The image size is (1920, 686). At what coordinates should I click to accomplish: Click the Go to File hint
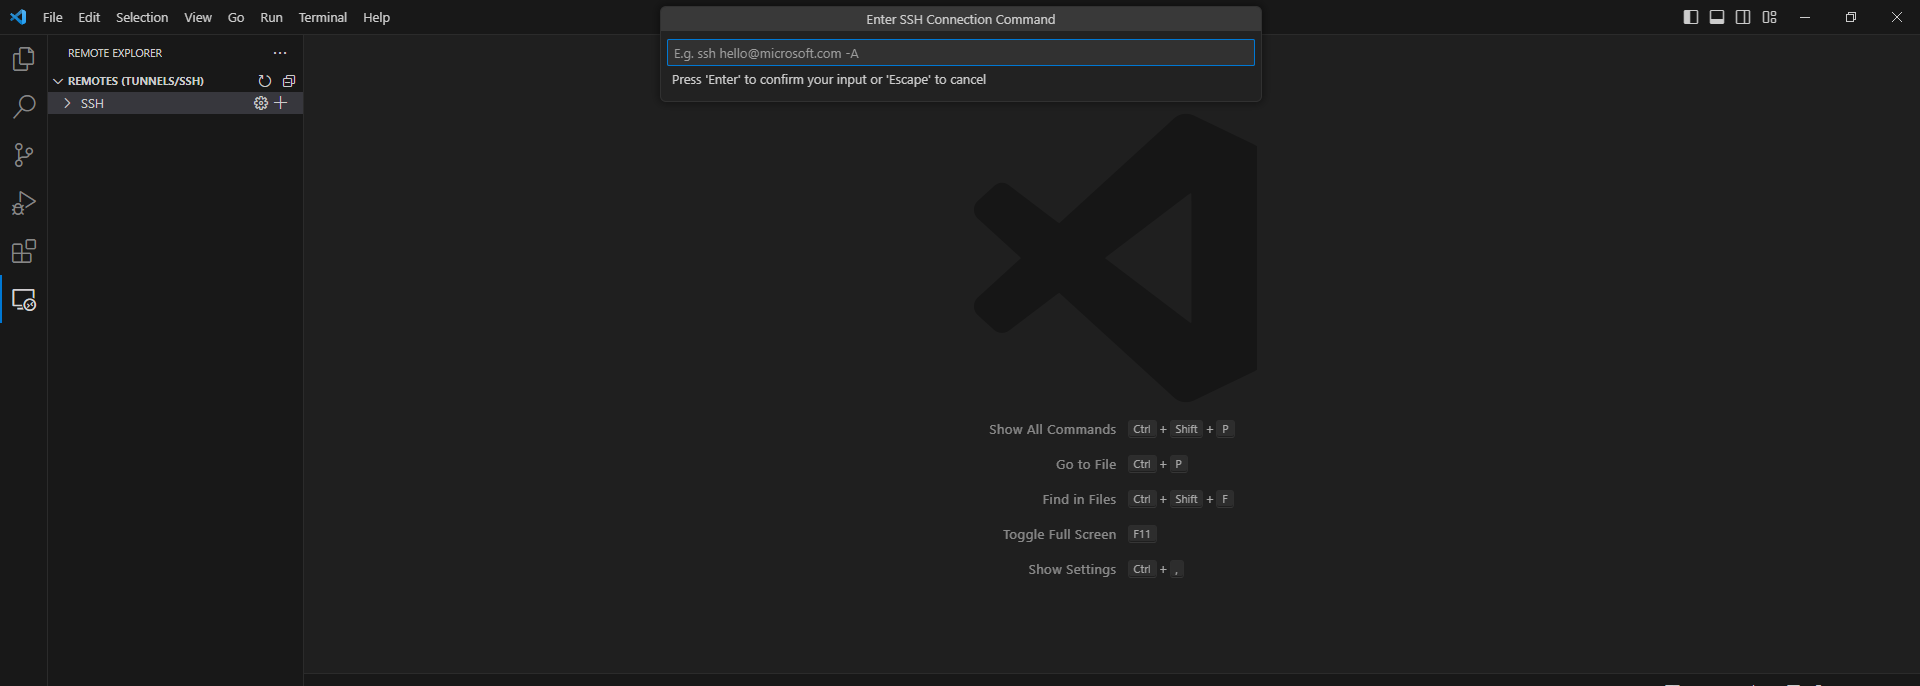[x=1086, y=464]
